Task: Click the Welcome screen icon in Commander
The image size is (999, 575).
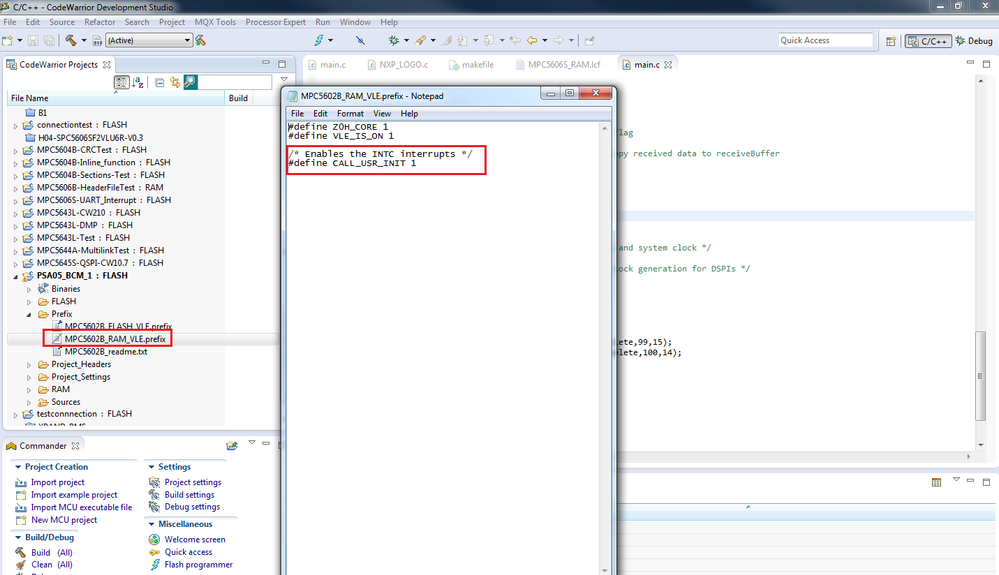Action: pos(154,539)
